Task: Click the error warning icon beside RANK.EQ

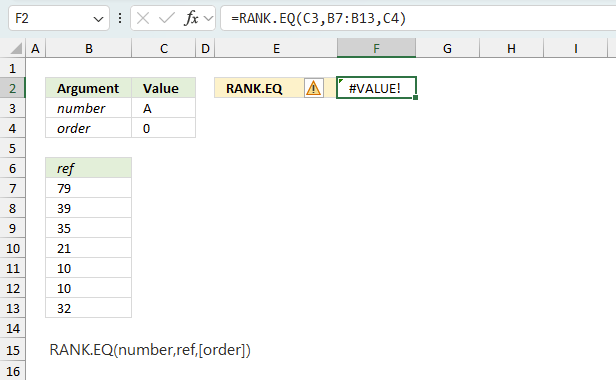Action: (x=314, y=88)
